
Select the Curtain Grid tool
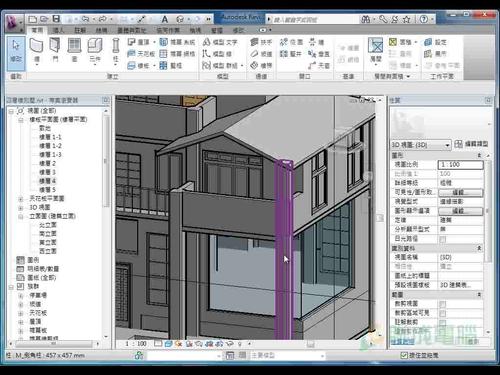tap(177, 54)
